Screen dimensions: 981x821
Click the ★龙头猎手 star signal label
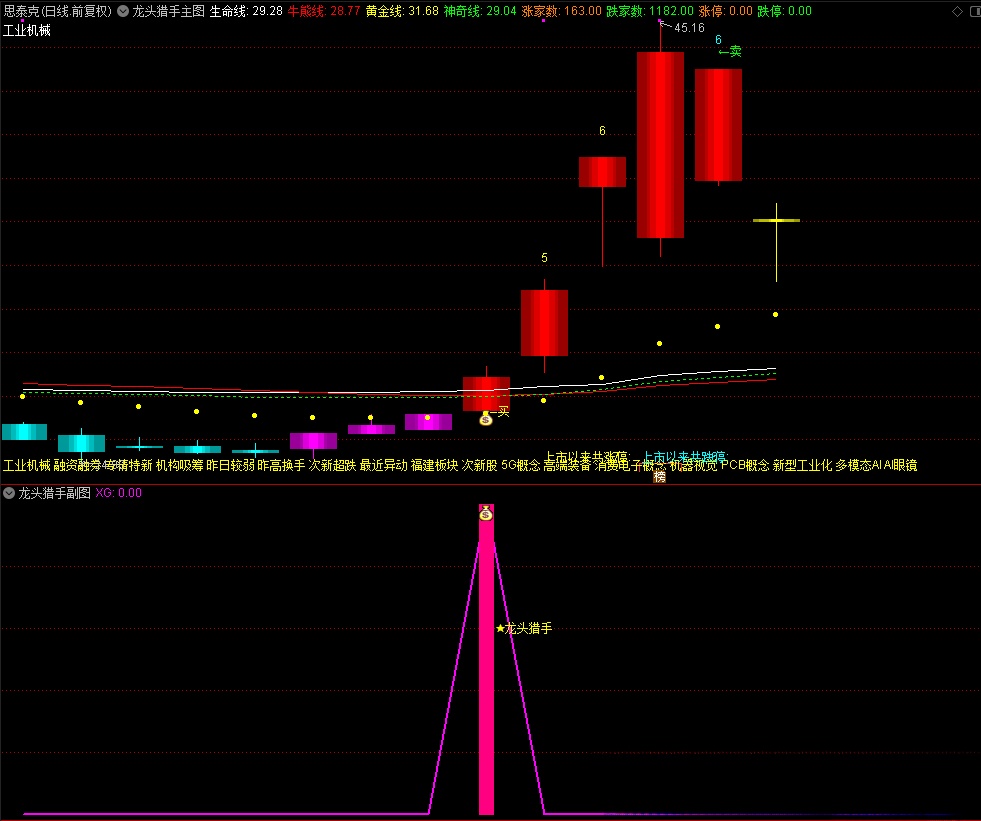(524, 629)
